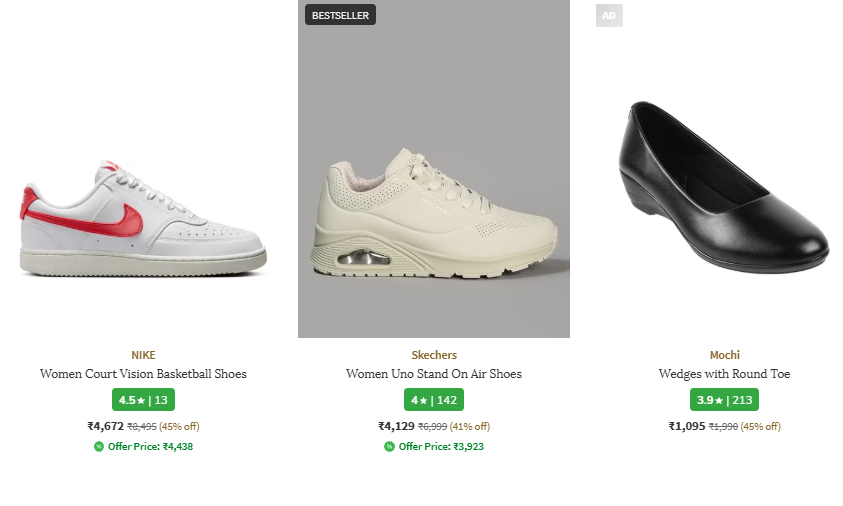
Task: Click the AD label badge
Action: (609, 15)
